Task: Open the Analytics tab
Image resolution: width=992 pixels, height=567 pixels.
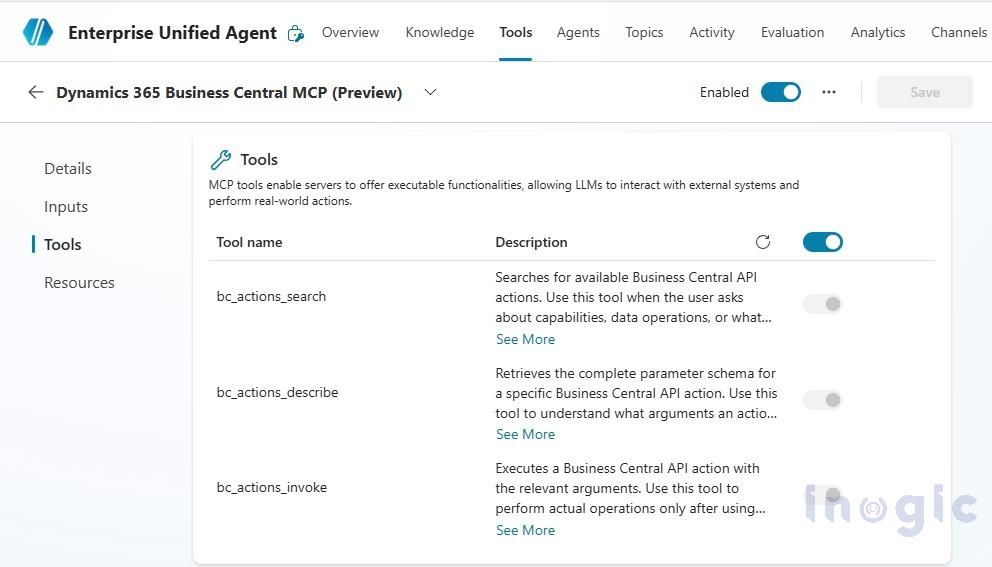Action: point(877,32)
